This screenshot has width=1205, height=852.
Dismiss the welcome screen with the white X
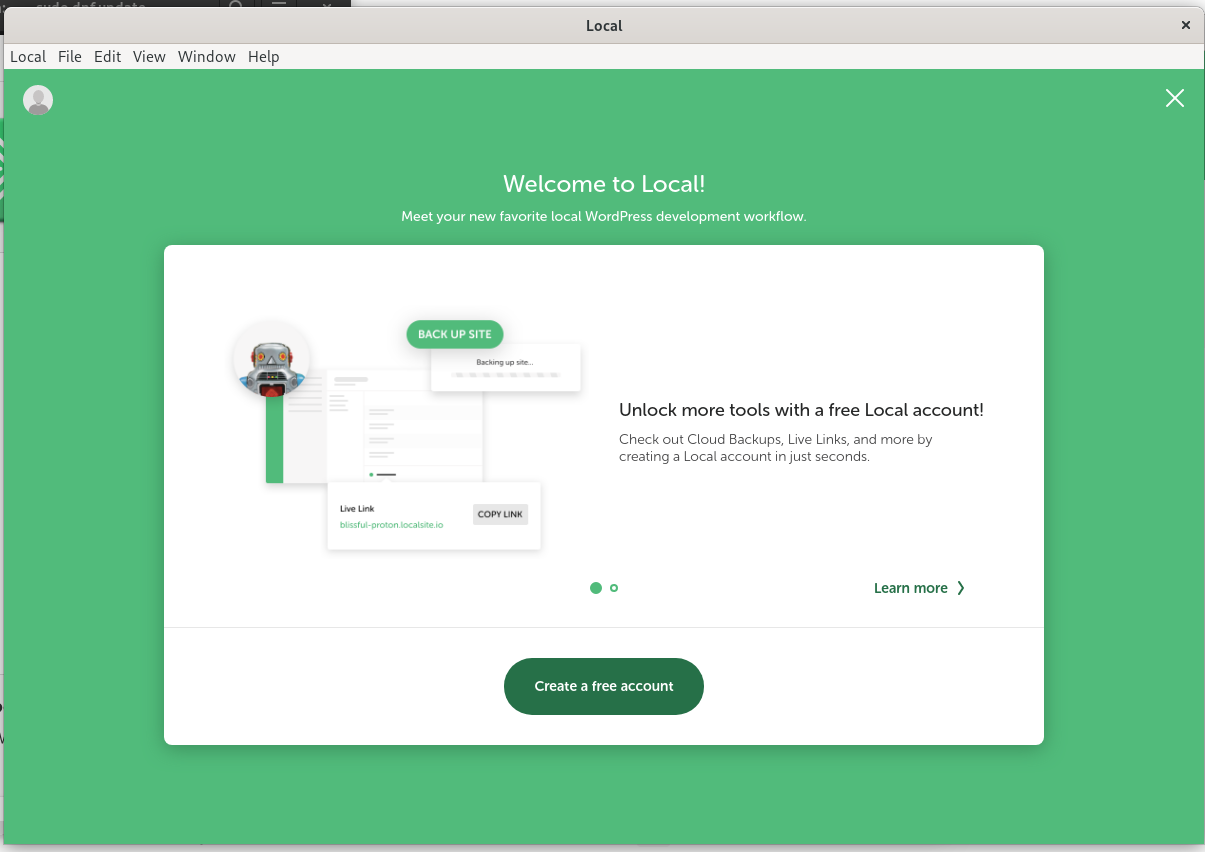pyautogui.click(x=1174, y=98)
